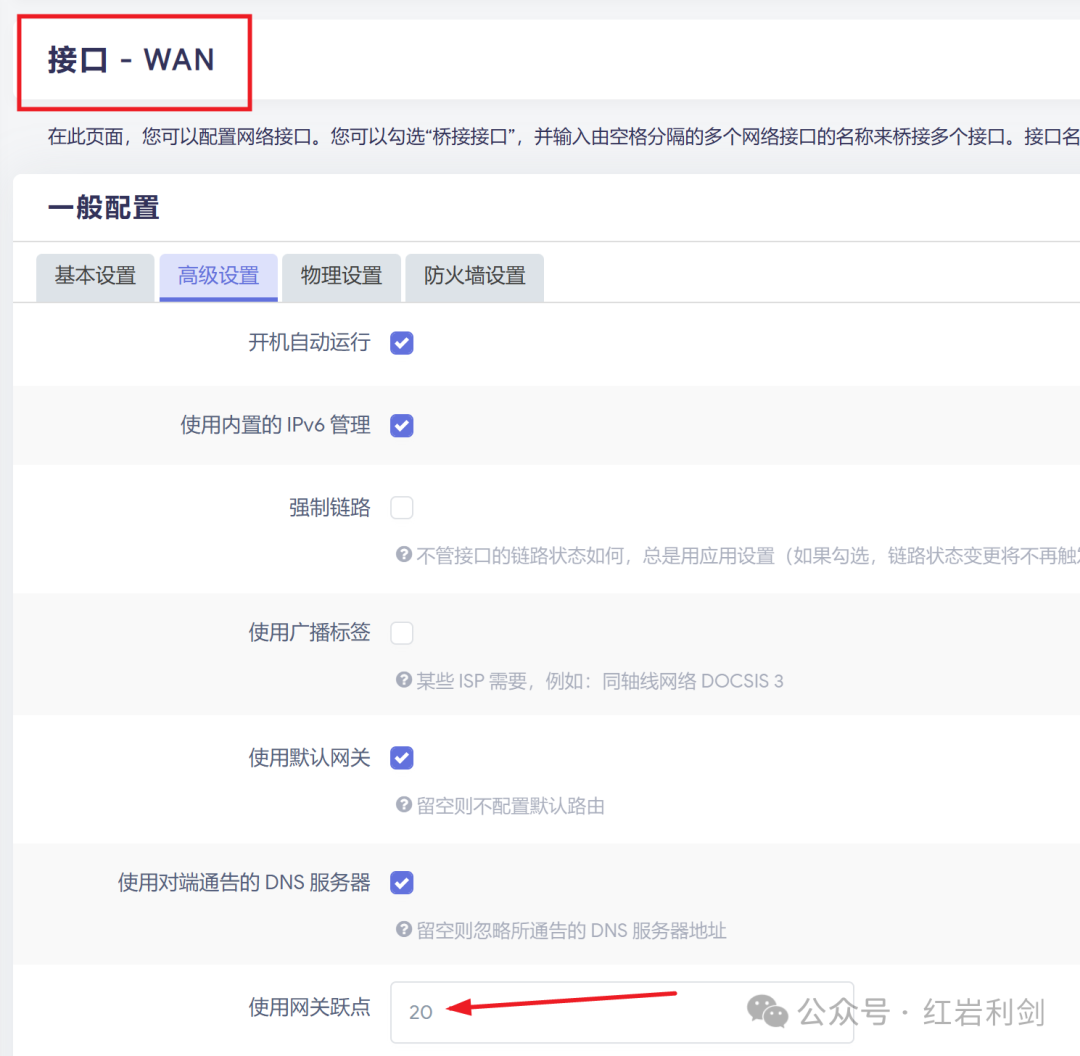Uncheck 使用内置的 IPv6 管理 checkbox
Image resolution: width=1080 pixels, height=1056 pixels.
tap(402, 426)
